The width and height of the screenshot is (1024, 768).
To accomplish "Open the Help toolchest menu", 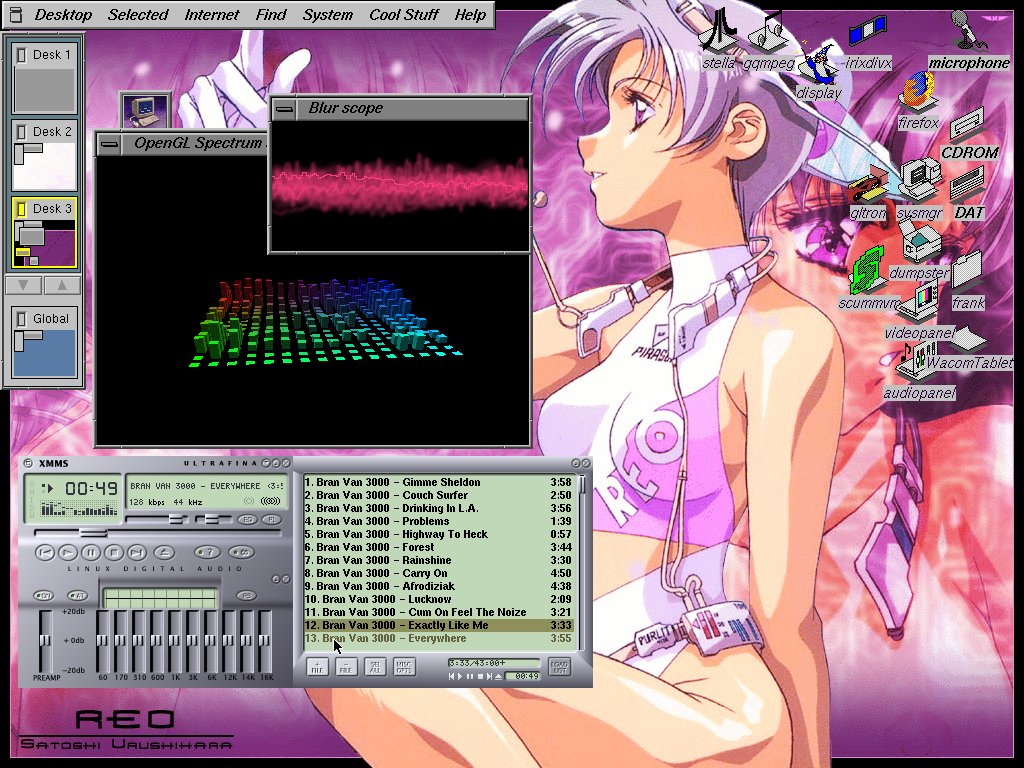I will (470, 14).
